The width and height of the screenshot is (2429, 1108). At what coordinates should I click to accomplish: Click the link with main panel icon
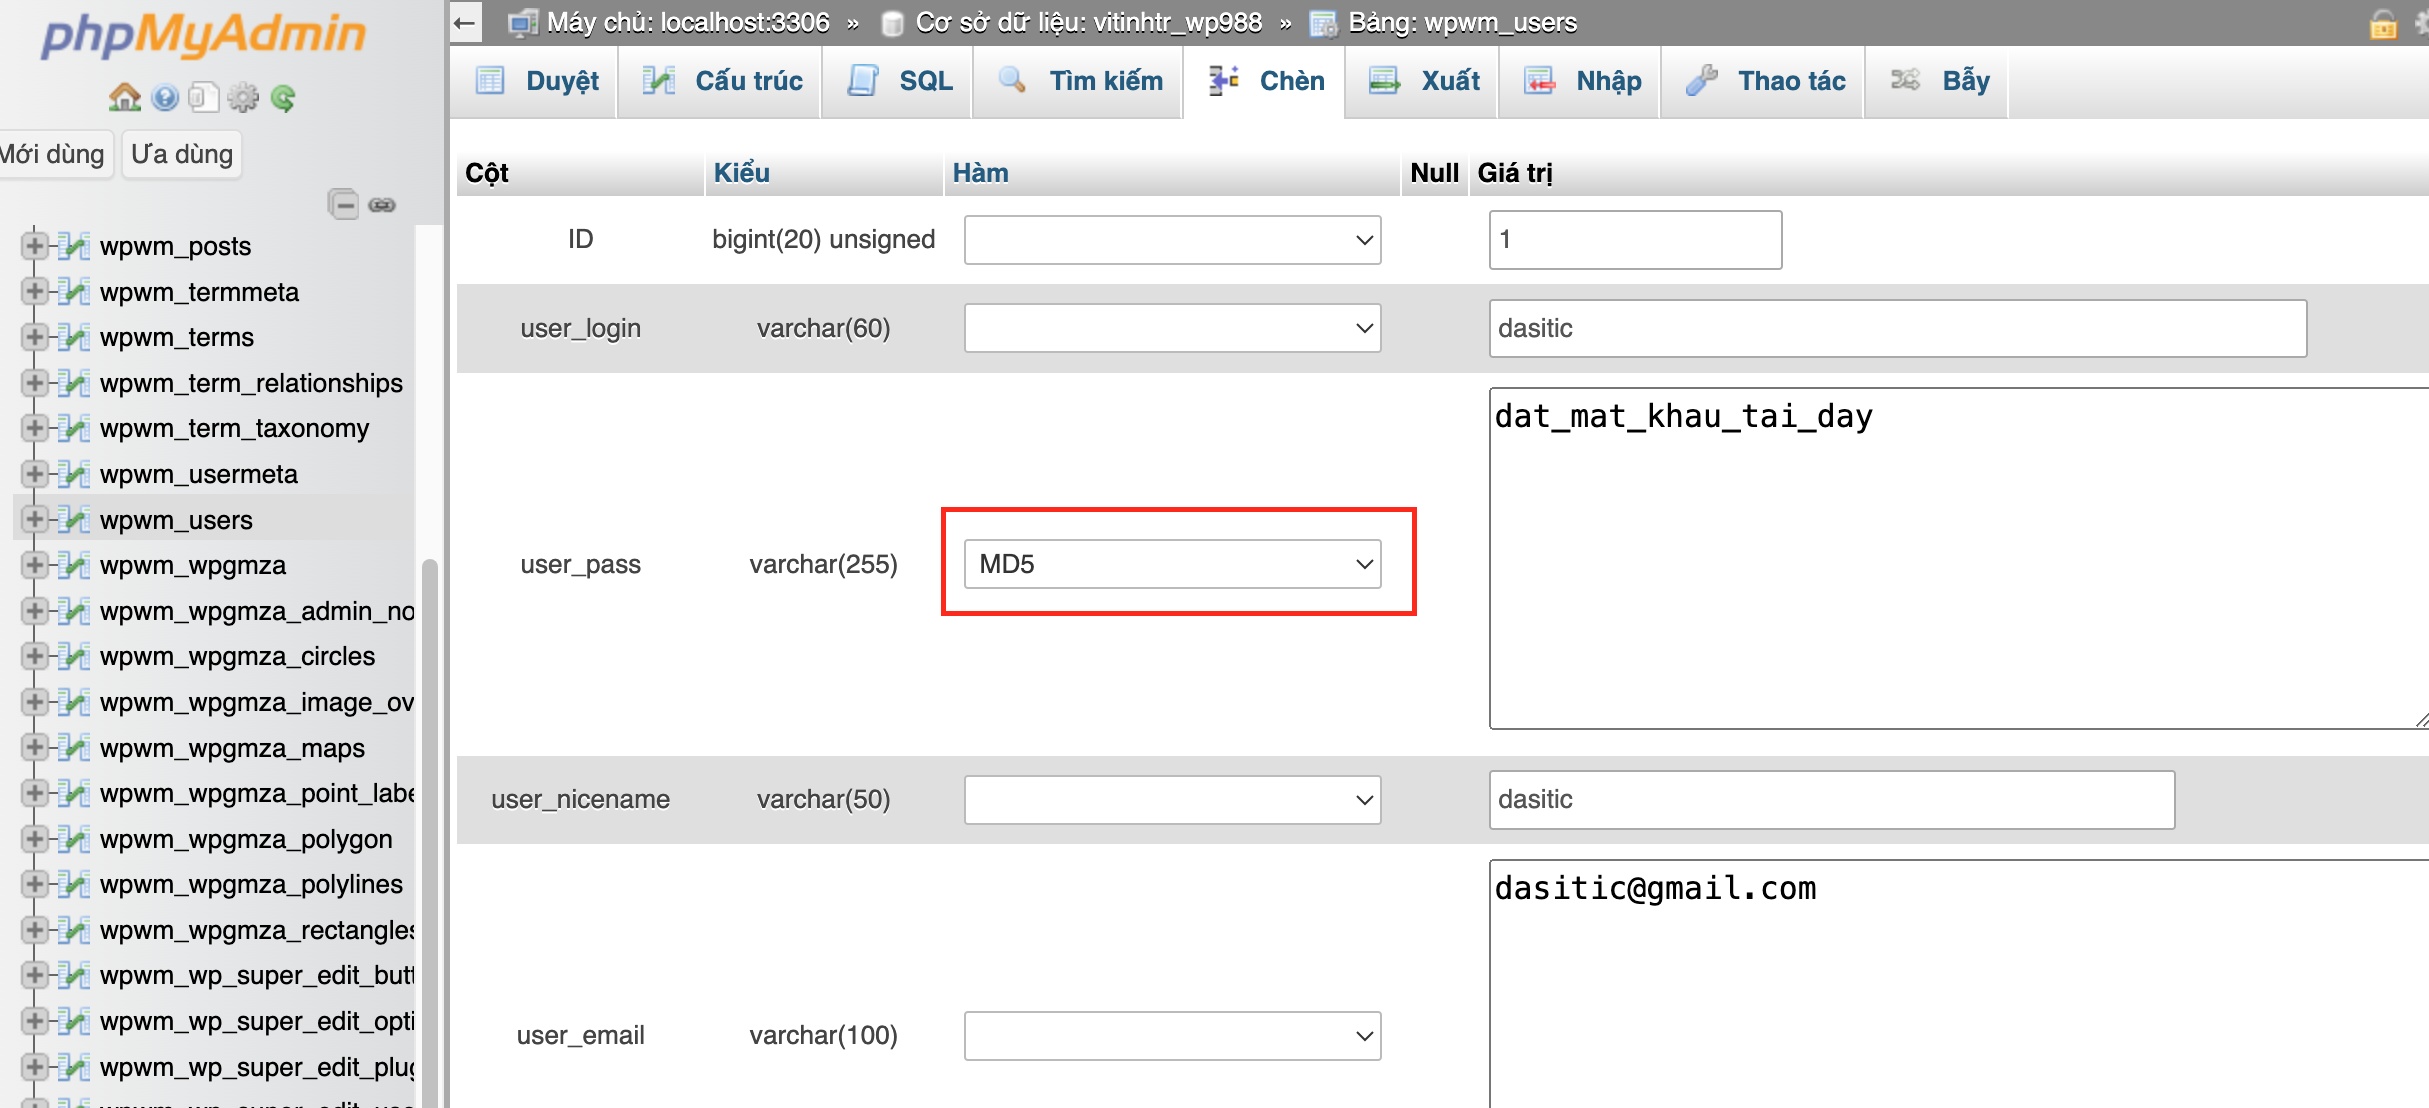382,204
